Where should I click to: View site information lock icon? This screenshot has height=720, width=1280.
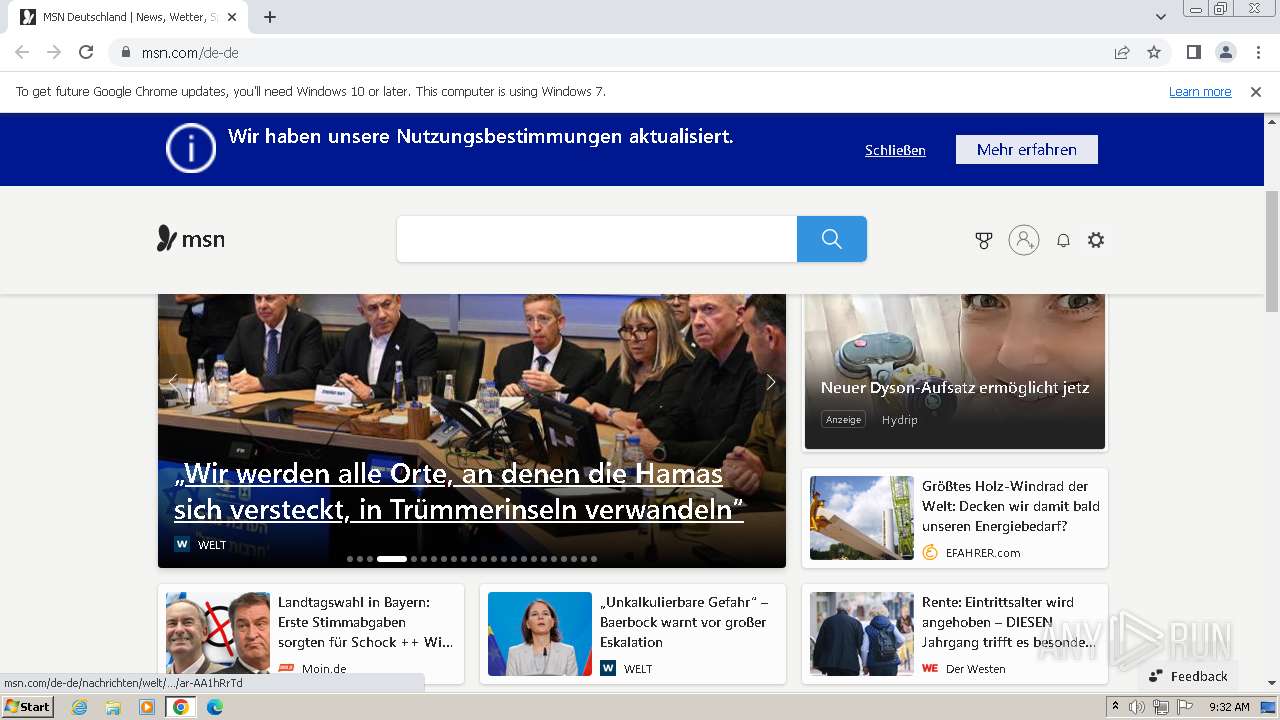click(126, 52)
